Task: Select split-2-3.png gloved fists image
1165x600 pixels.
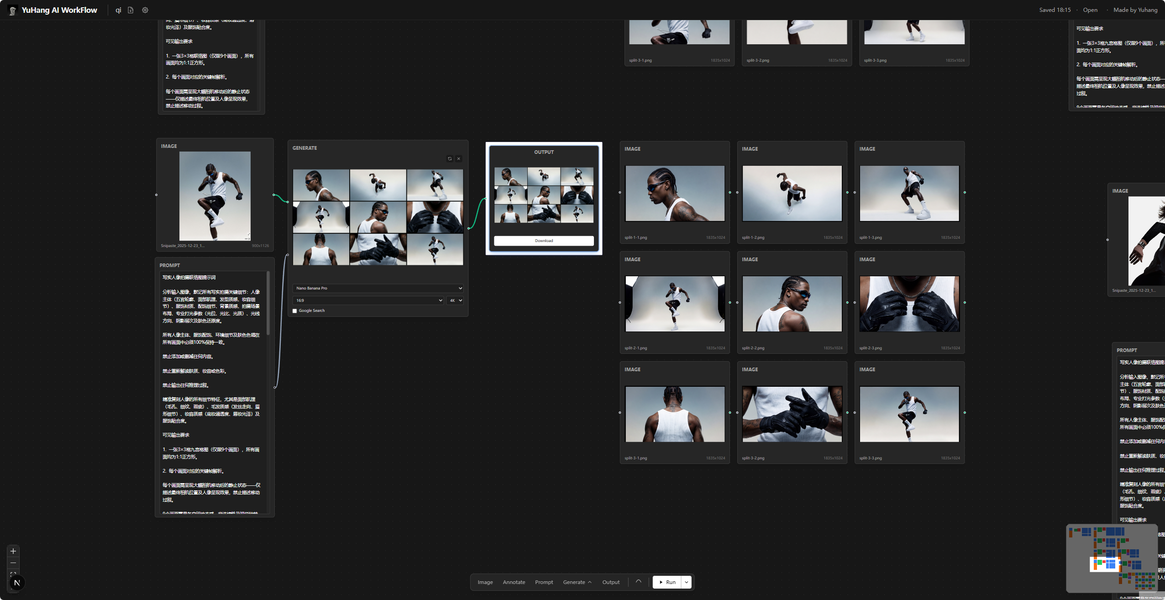Action: click(x=909, y=304)
